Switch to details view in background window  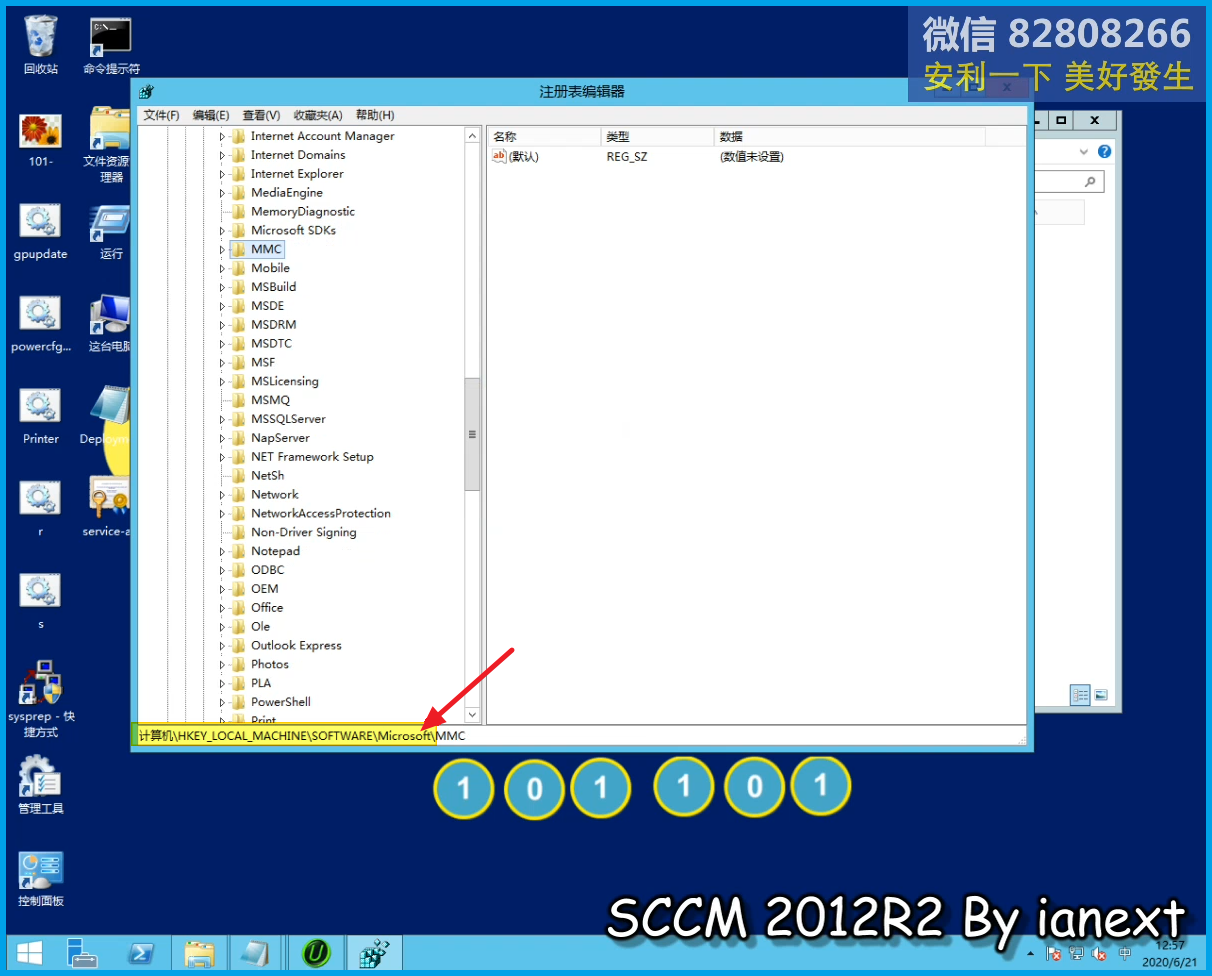pos(1080,695)
